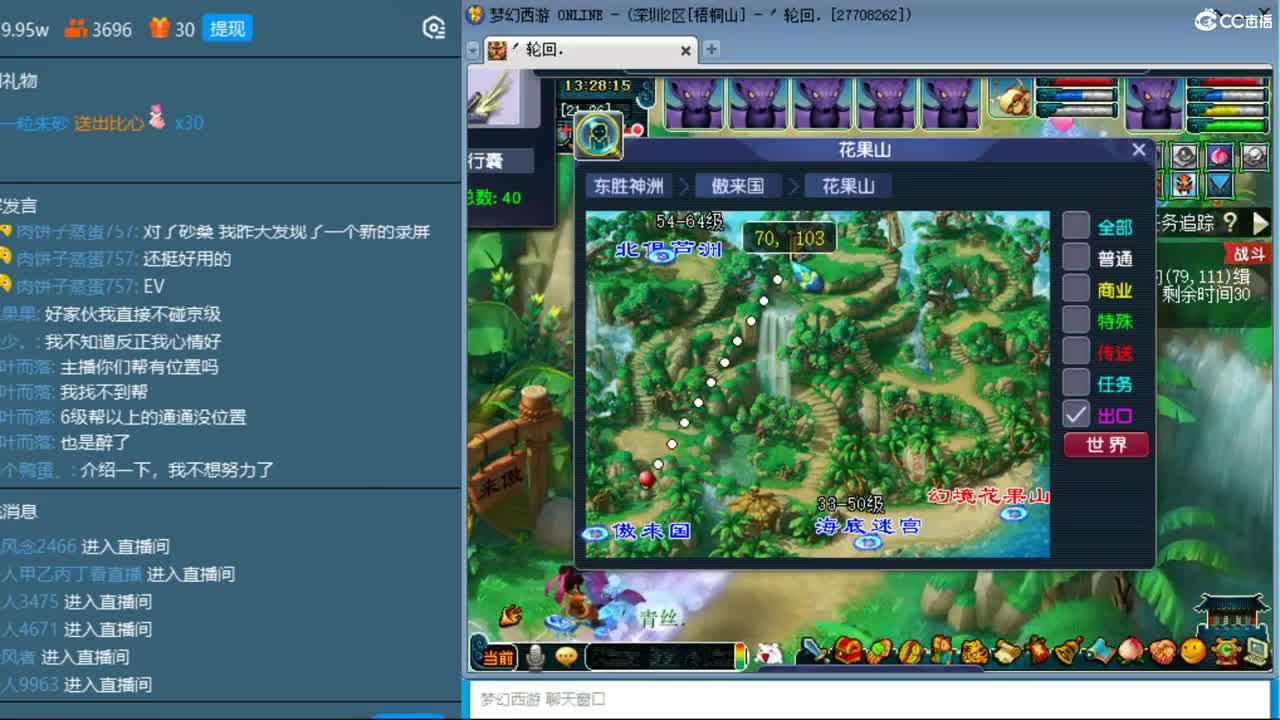This screenshot has width=1280, height=720.
Task: Open the 世界 world map
Action: click(x=1106, y=444)
